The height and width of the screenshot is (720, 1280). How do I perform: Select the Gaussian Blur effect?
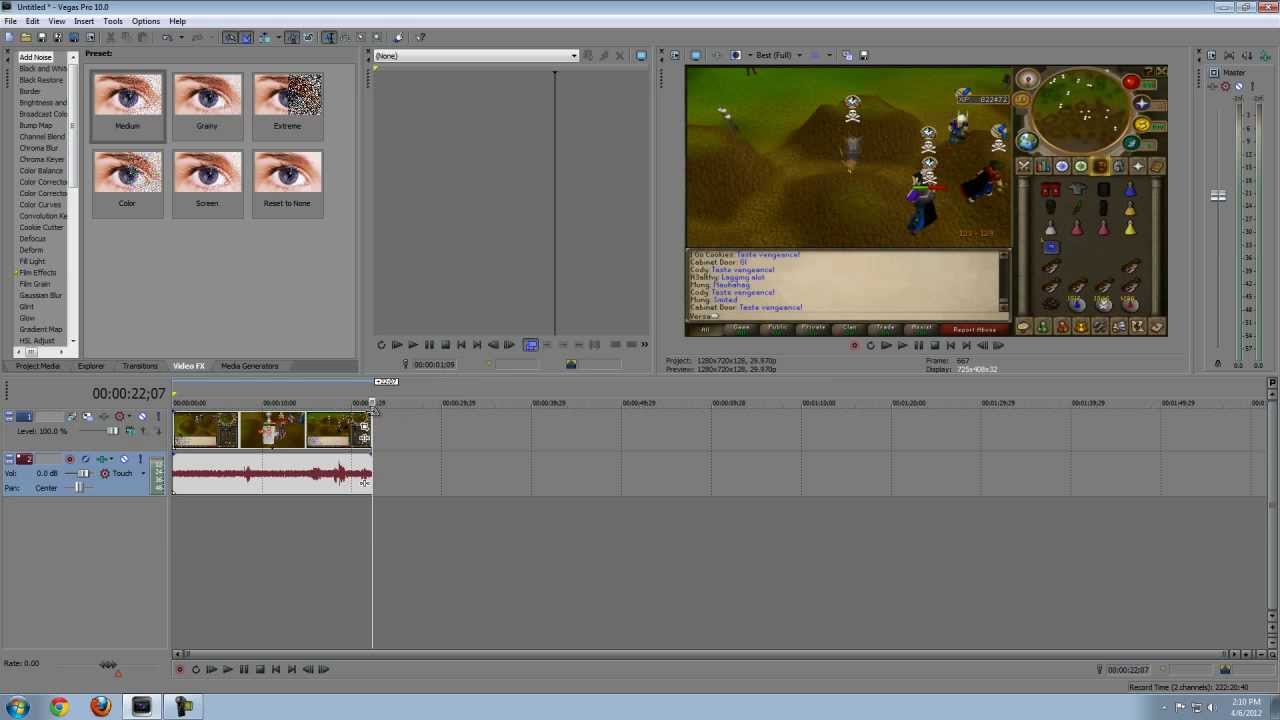click(41, 295)
